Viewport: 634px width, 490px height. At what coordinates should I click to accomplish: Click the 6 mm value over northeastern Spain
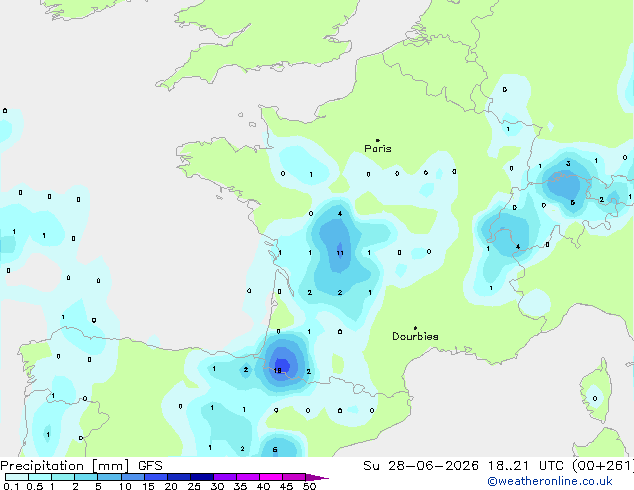(275, 450)
